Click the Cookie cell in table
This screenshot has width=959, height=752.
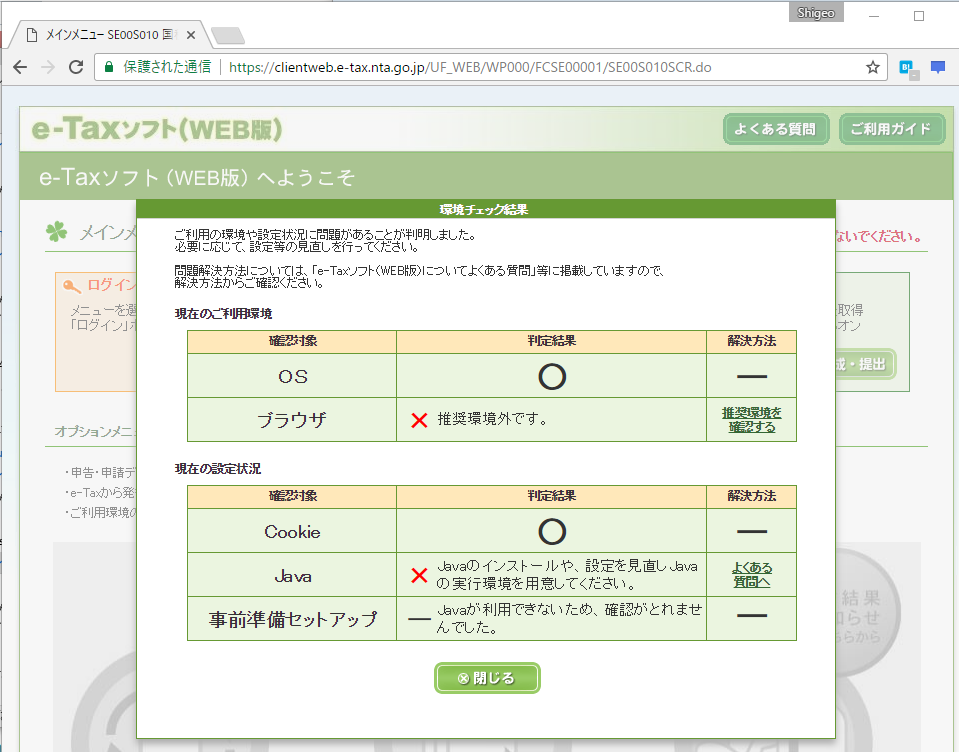click(x=292, y=532)
